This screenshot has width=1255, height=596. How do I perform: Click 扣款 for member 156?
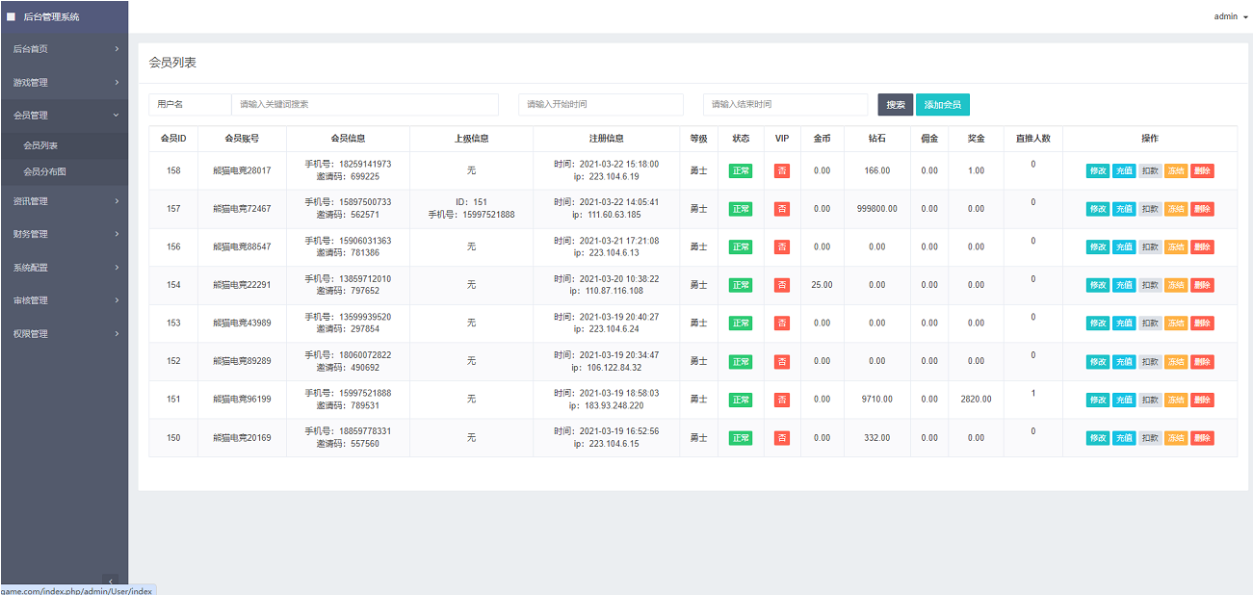tap(1150, 247)
